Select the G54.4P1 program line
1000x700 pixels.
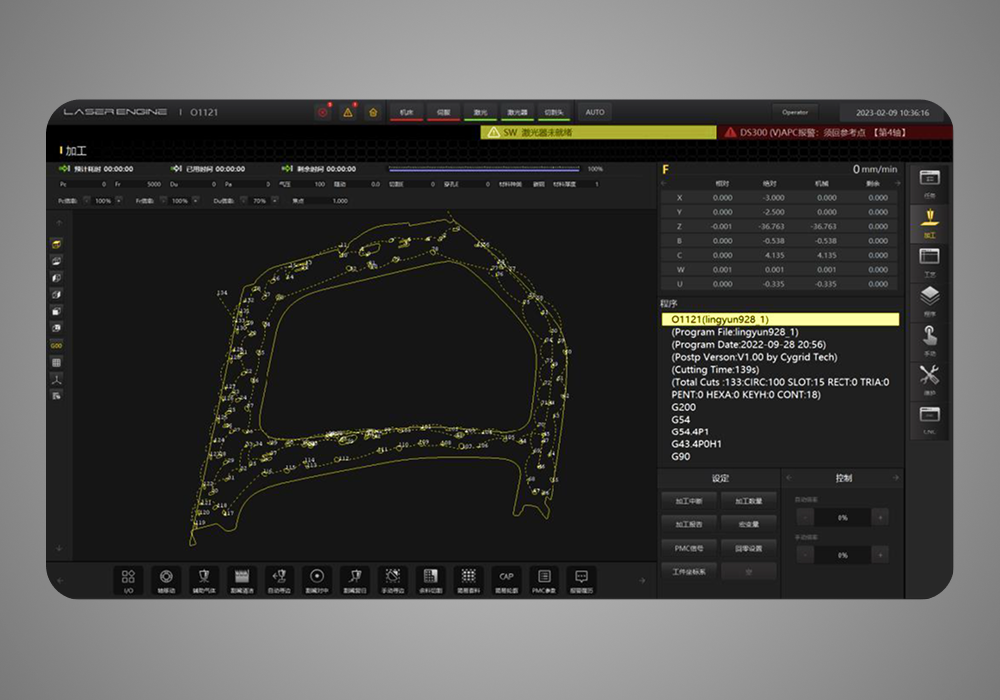coord(690,432)
